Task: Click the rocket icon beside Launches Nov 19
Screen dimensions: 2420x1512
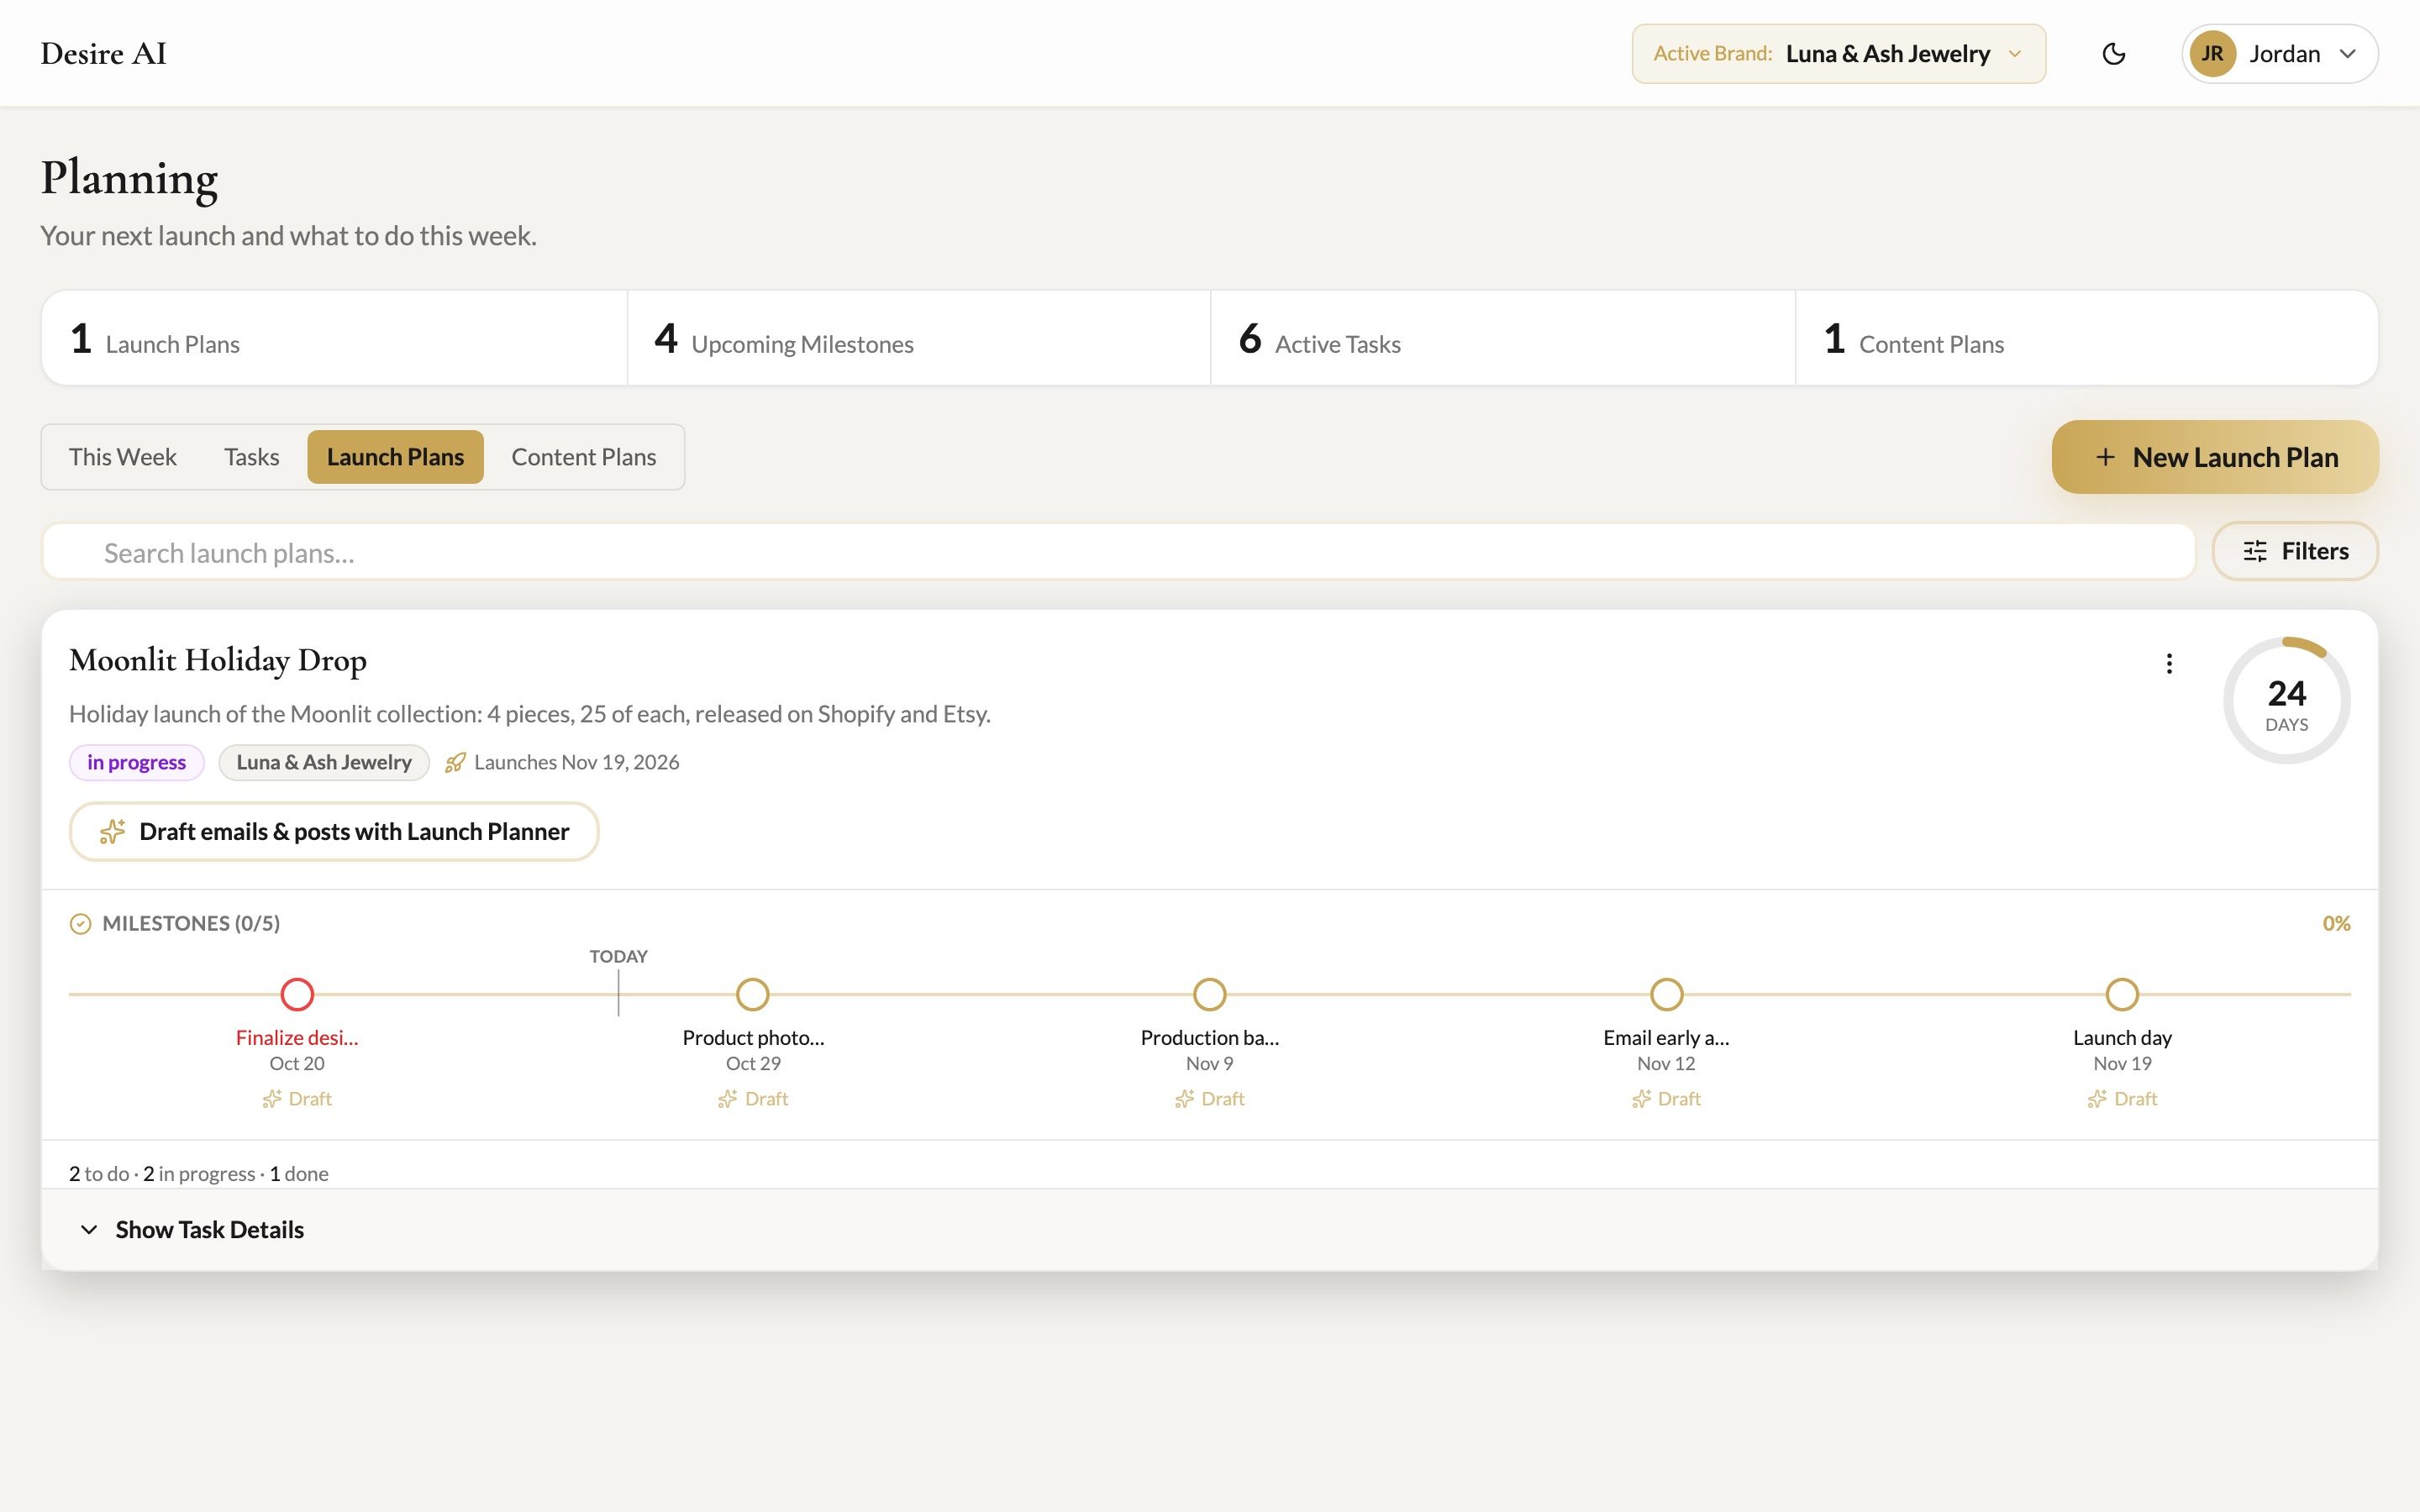Action: tap(455, 763)
